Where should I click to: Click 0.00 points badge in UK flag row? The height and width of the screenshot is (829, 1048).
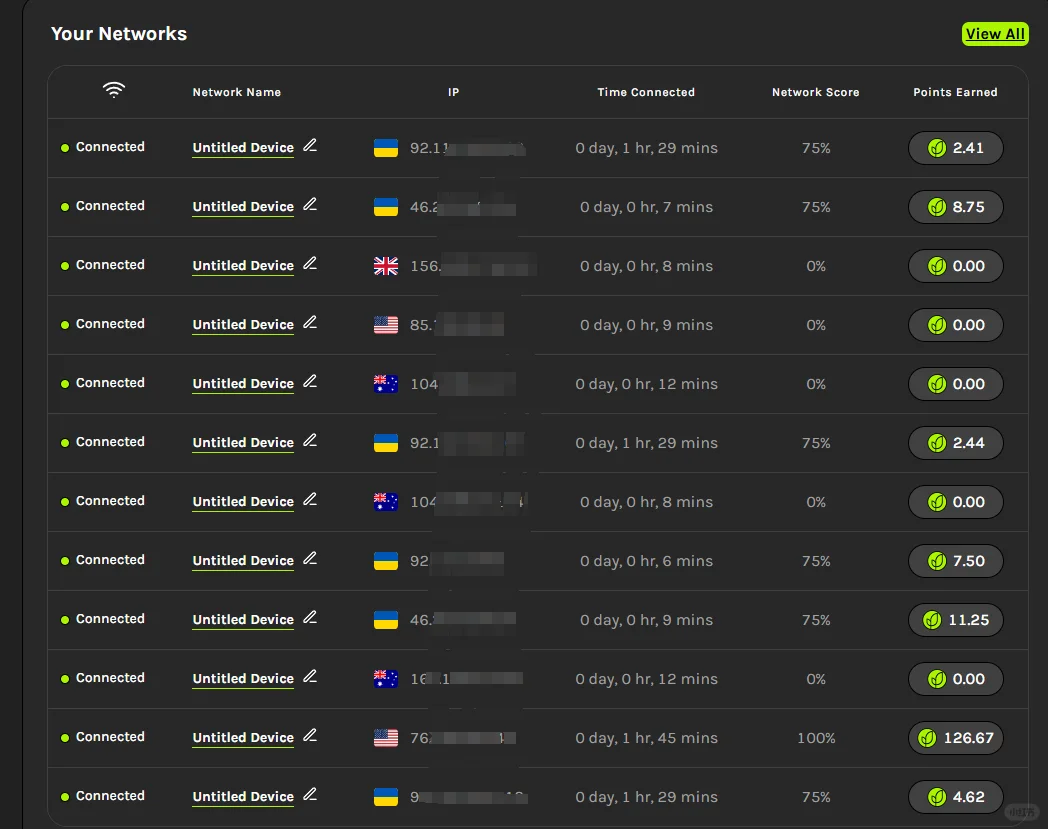tap(956, 266)
